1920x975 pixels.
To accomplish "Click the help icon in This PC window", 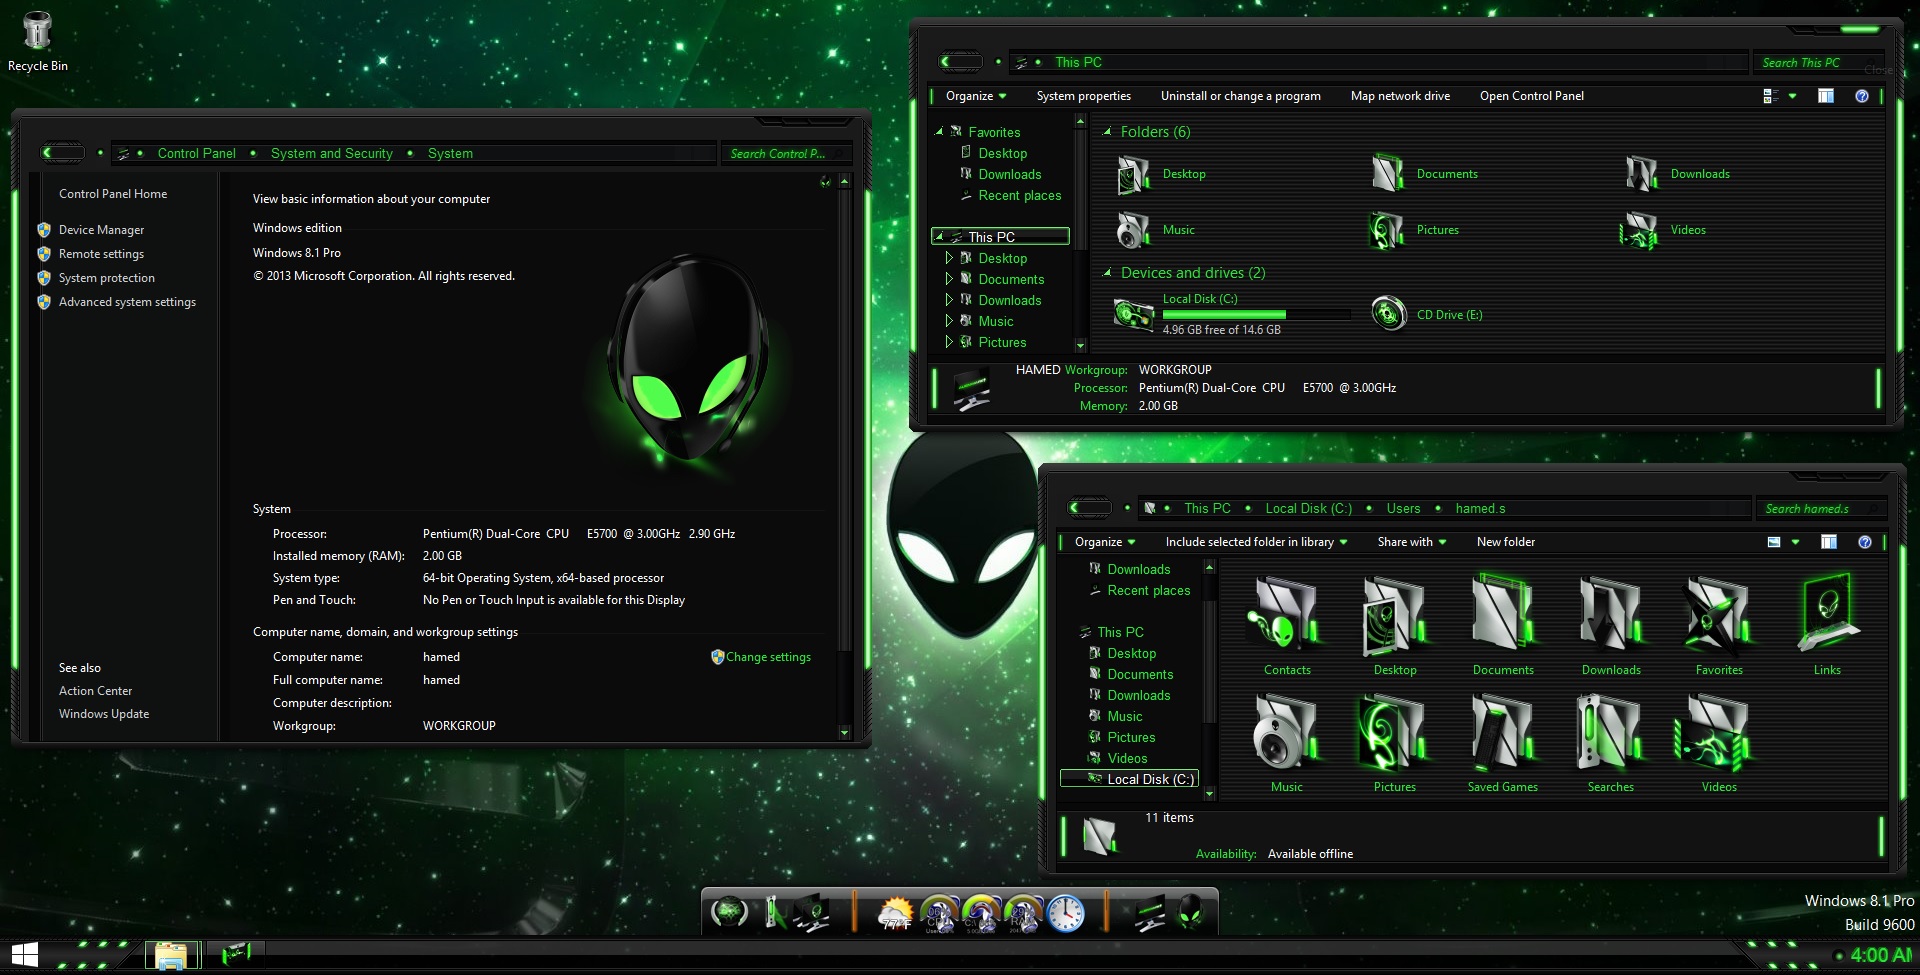I will pyautogui.click(x=1861, y=96).
